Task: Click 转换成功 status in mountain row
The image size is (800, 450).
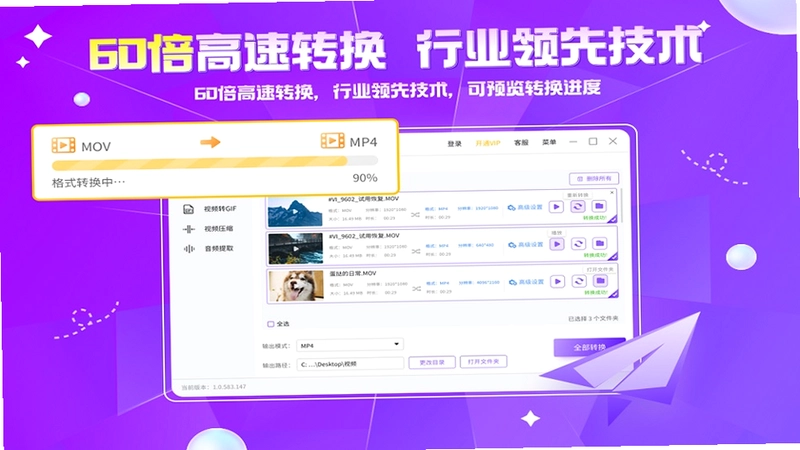Action: point(594,218)
